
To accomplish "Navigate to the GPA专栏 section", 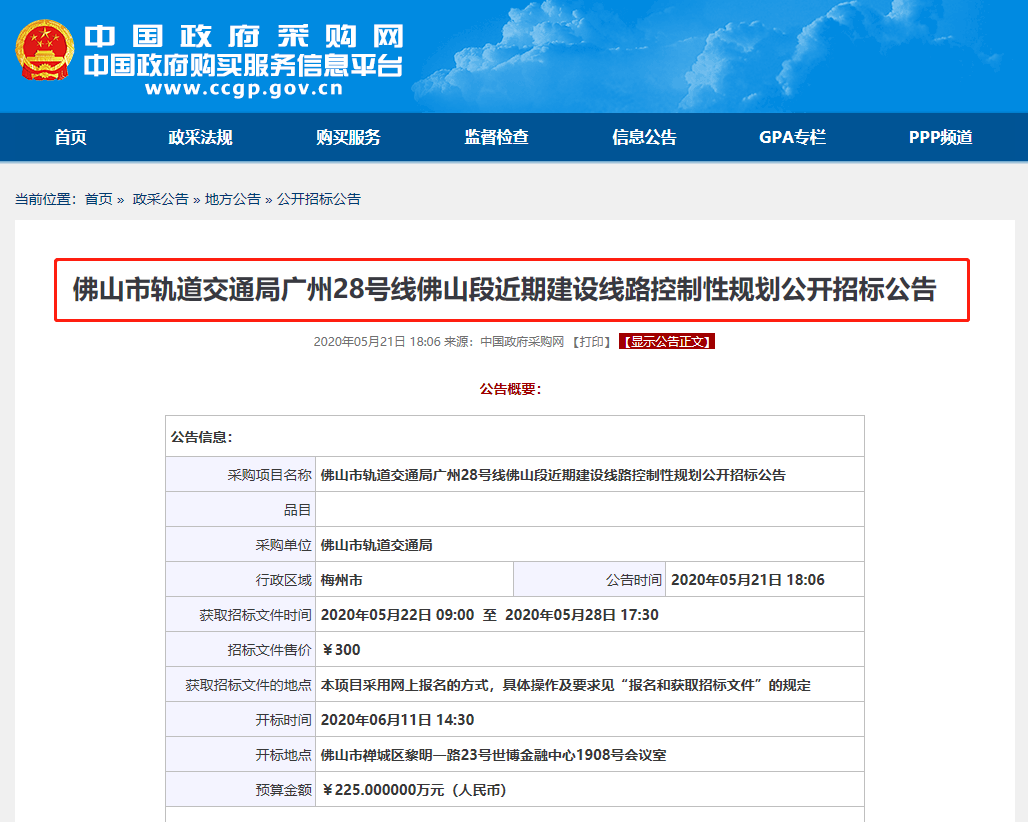I will coord(792,138).
